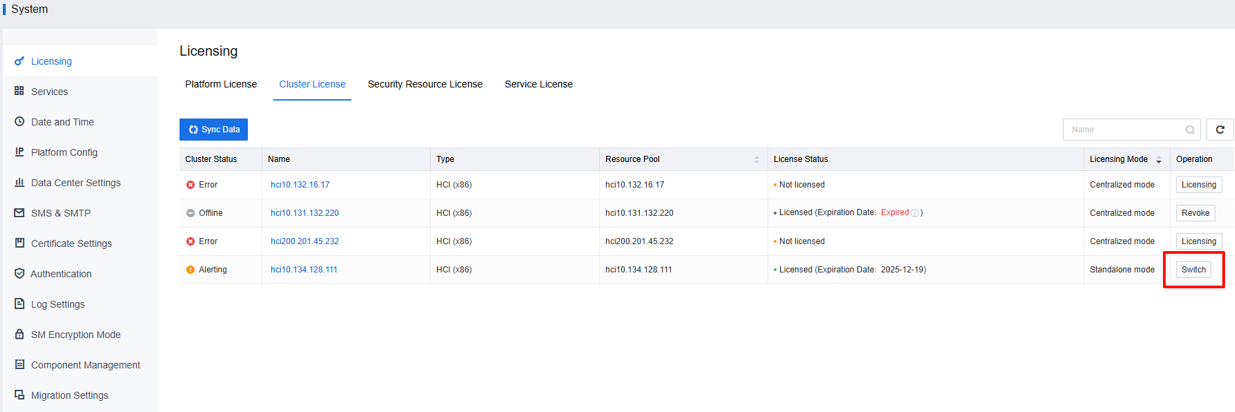Image resolution: width=1235 pixels, height=412 pixels.
Task: Click the Data Center Settings building icon
Action: tap(19, 183)
